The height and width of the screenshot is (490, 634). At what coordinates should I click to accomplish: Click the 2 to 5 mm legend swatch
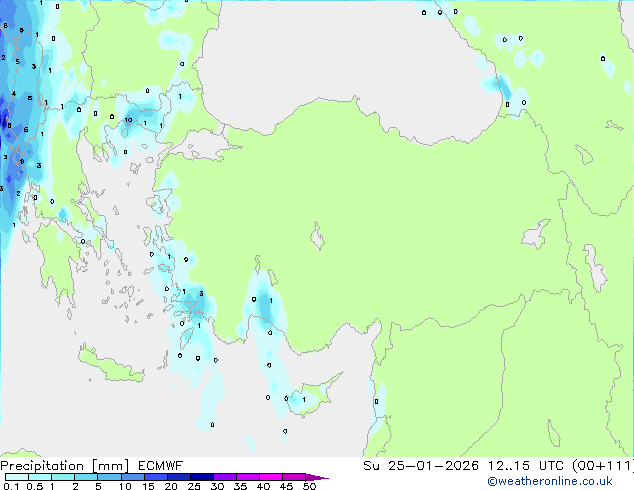86,477
